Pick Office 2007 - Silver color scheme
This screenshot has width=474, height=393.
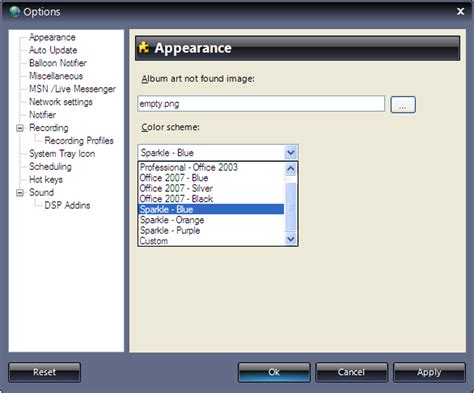[x=211, y=188]
